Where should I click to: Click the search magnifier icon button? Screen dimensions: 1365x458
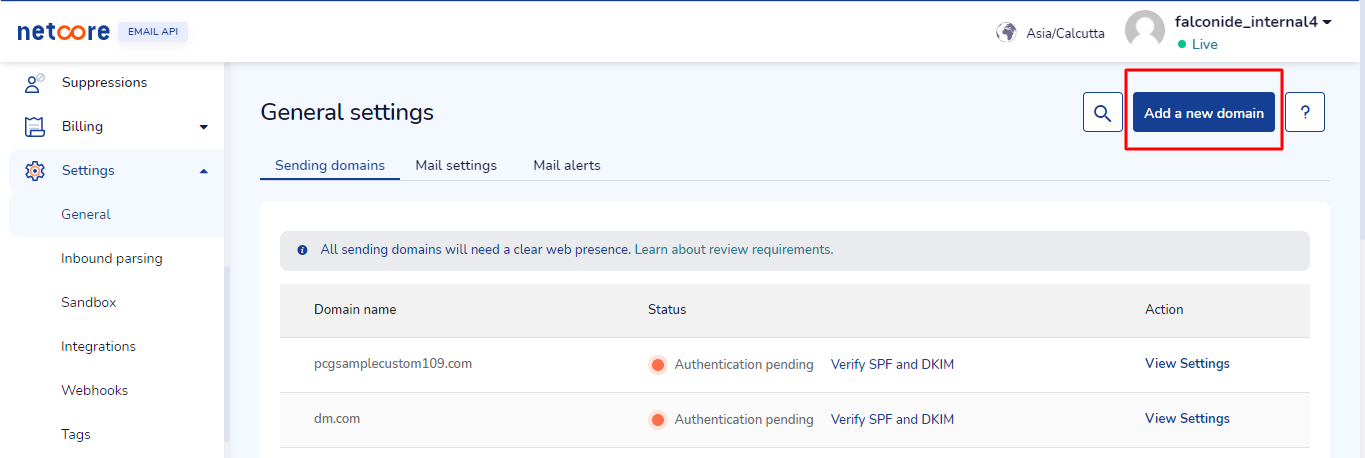pyautogui.click(x=1102, y=113)
